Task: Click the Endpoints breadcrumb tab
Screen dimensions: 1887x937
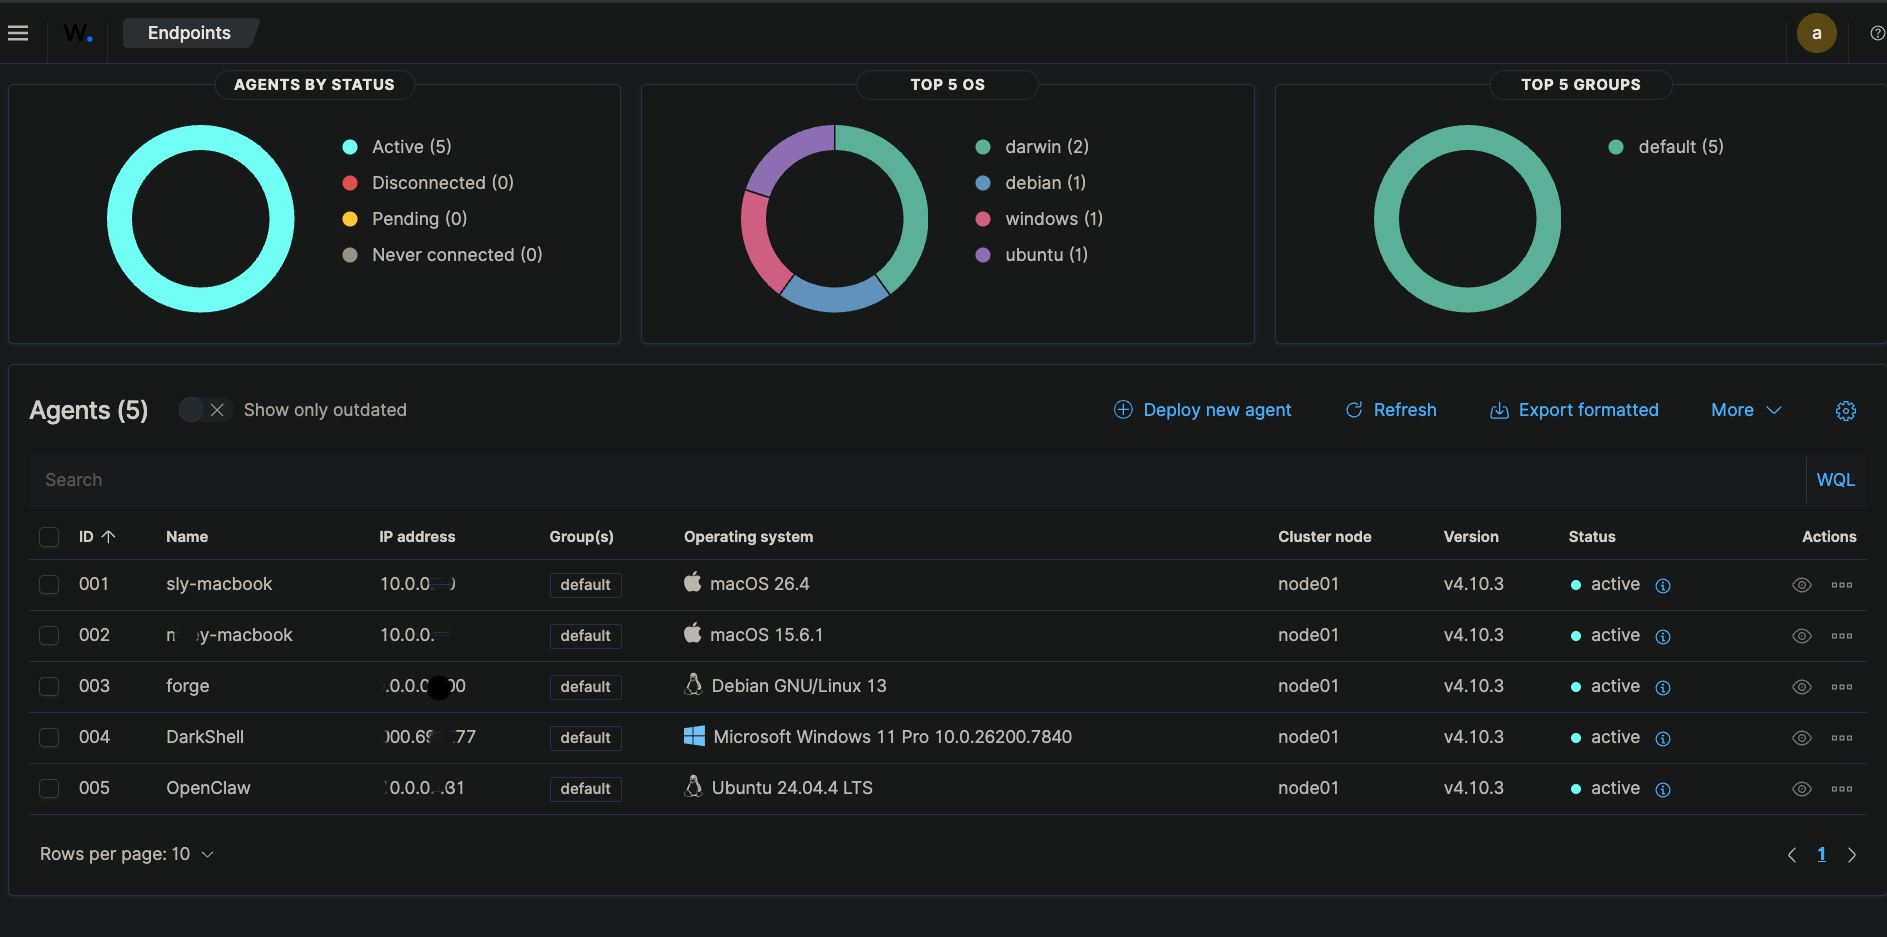Action: 189,33
